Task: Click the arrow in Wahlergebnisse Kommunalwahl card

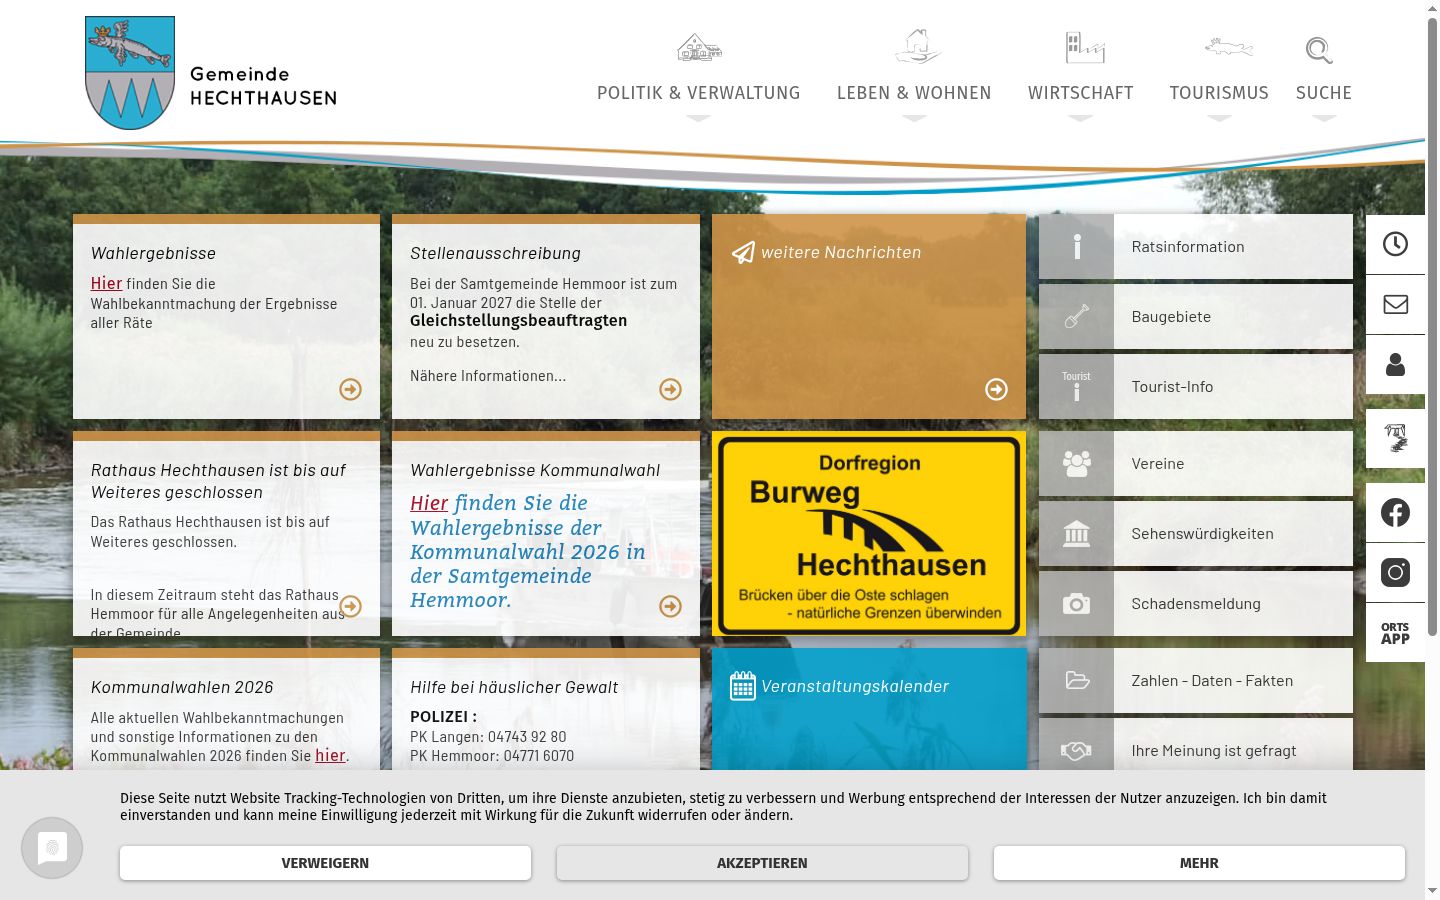Action: click(670, 606)
